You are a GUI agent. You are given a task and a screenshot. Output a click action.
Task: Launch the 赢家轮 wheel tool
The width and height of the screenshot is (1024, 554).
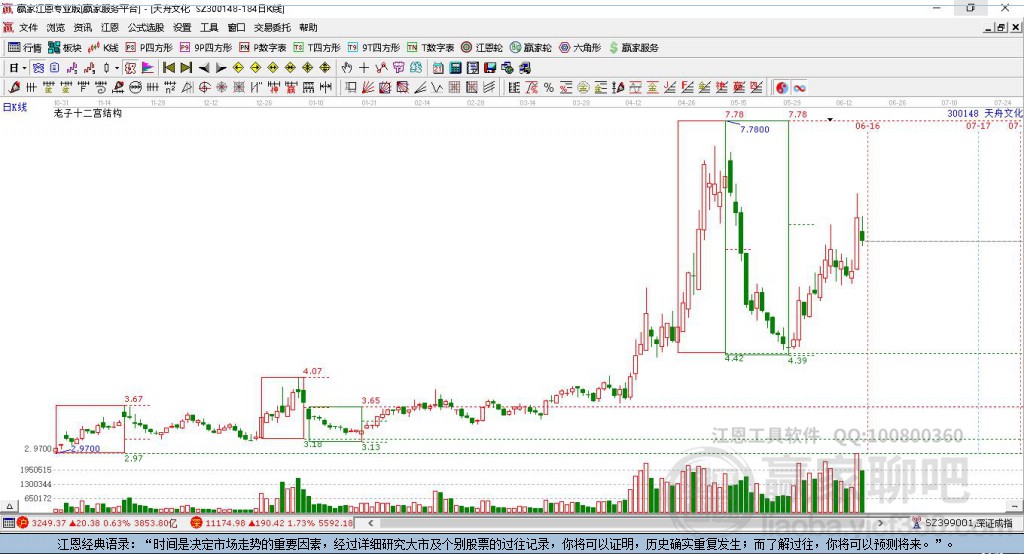[530, 48]
